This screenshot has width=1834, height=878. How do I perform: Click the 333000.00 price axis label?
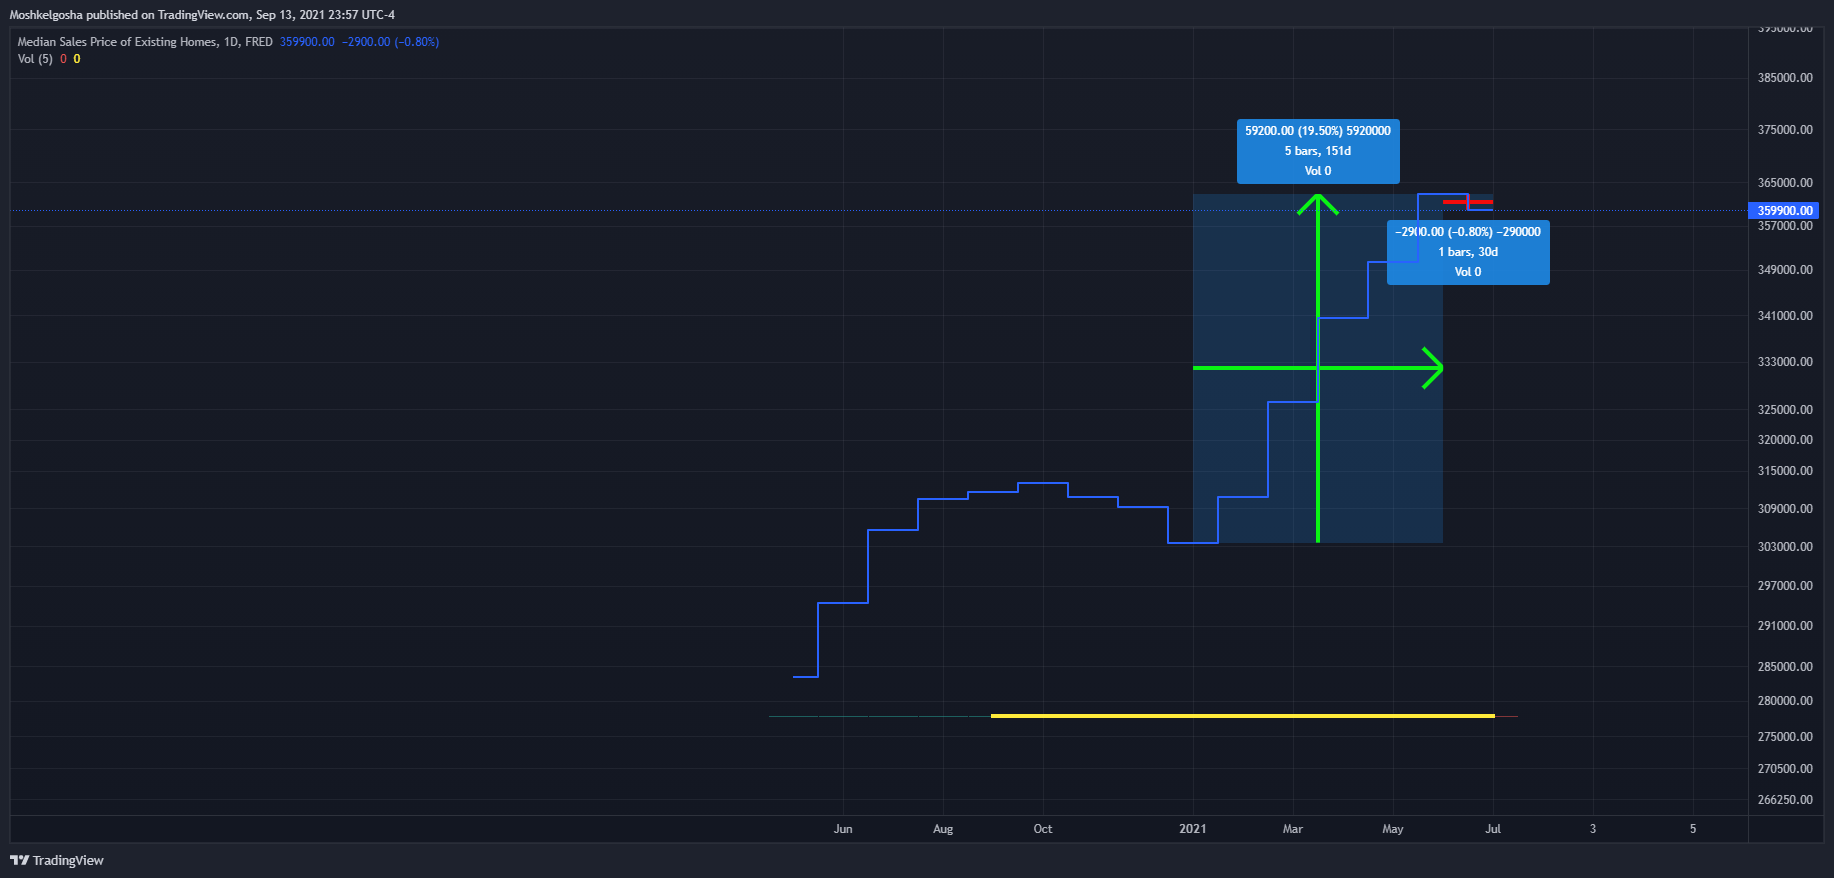1785,362
